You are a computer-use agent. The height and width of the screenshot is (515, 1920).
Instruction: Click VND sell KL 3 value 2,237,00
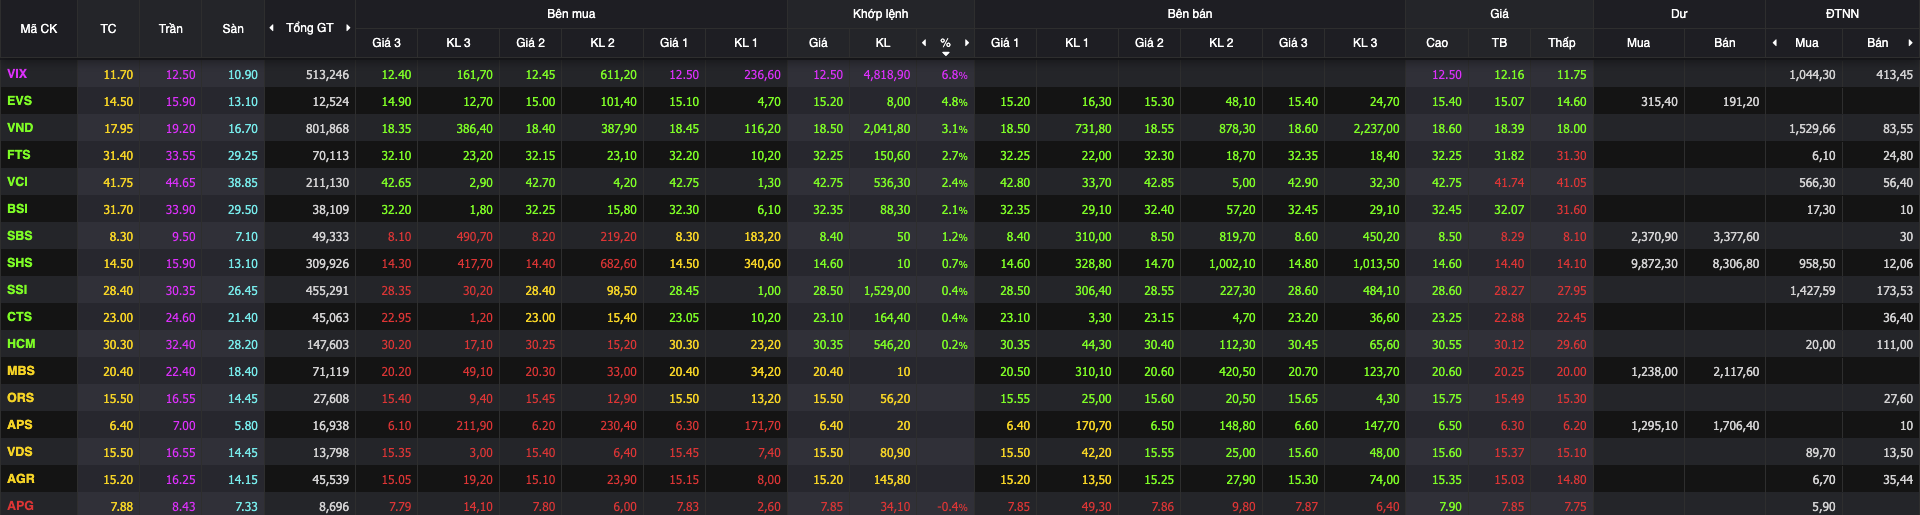(1376, 129)
